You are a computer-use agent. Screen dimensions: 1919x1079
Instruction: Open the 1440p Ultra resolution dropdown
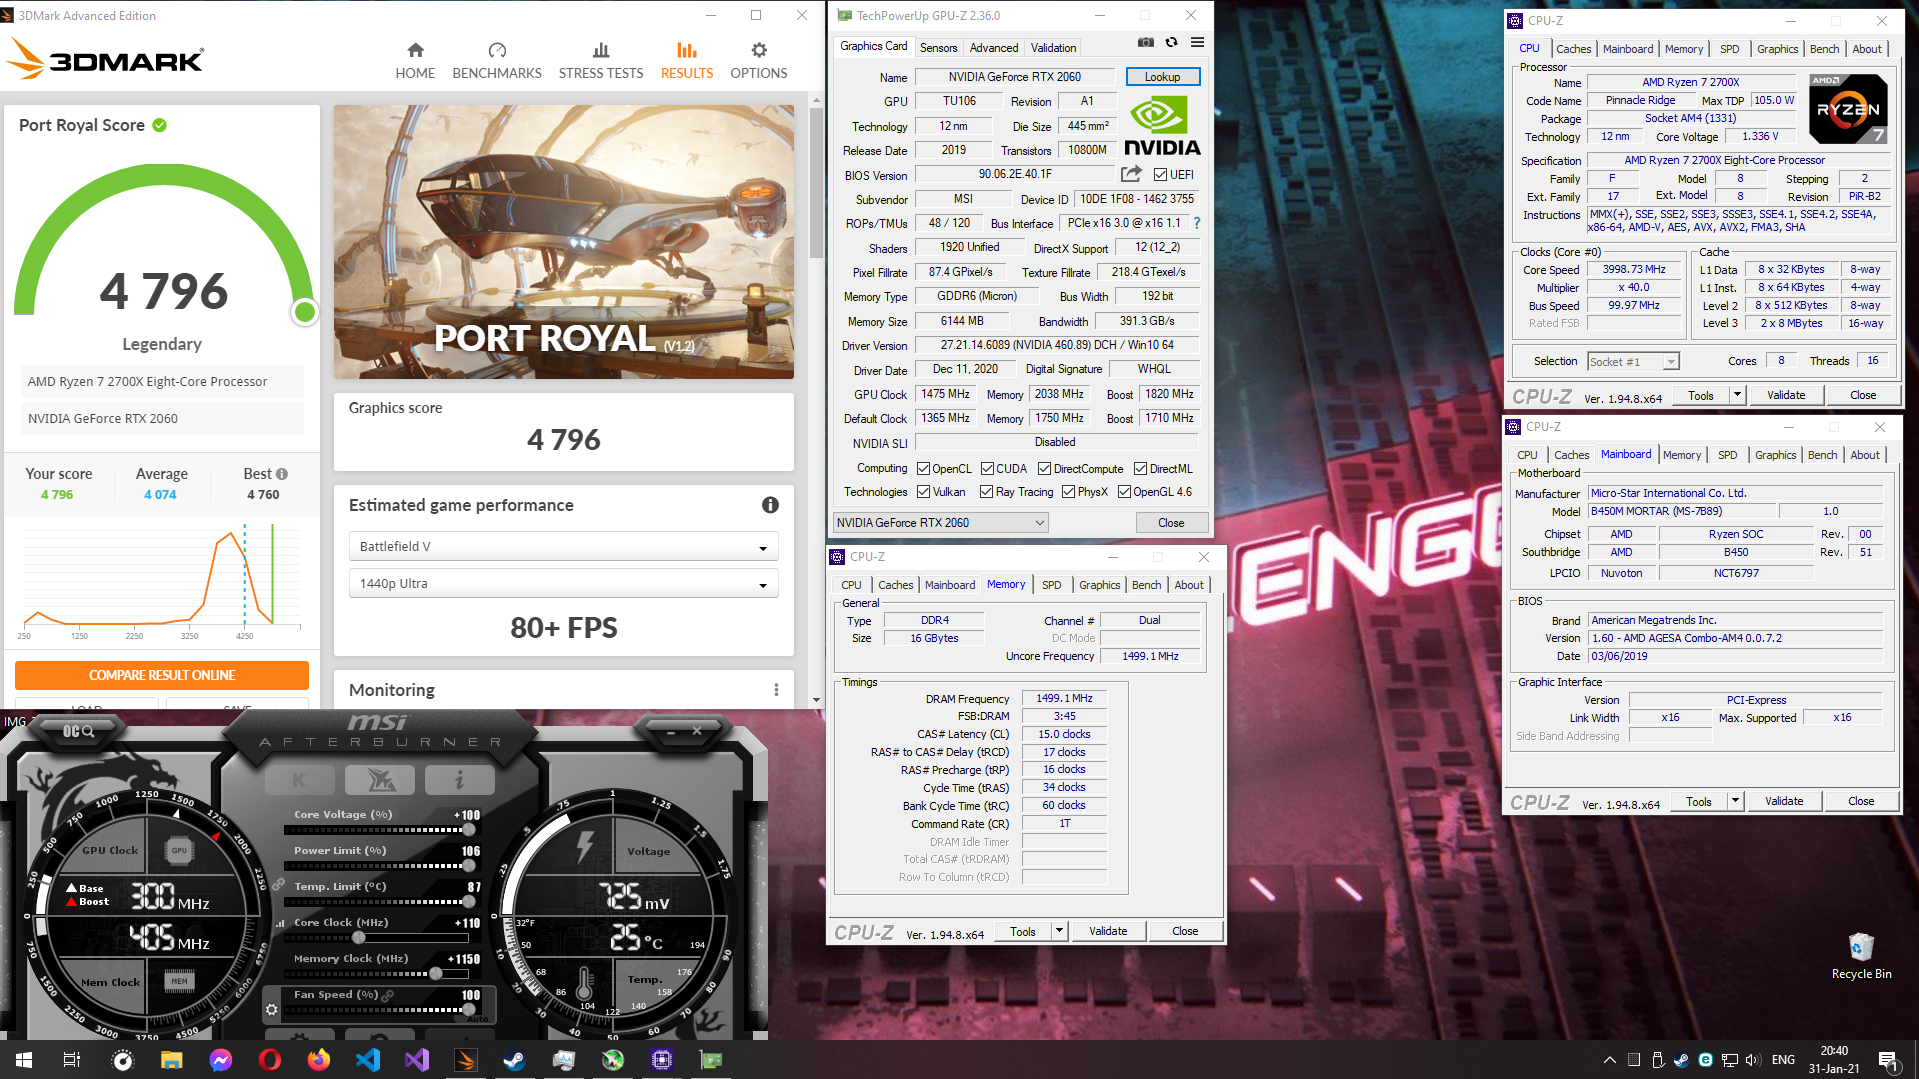click(563, 584)
